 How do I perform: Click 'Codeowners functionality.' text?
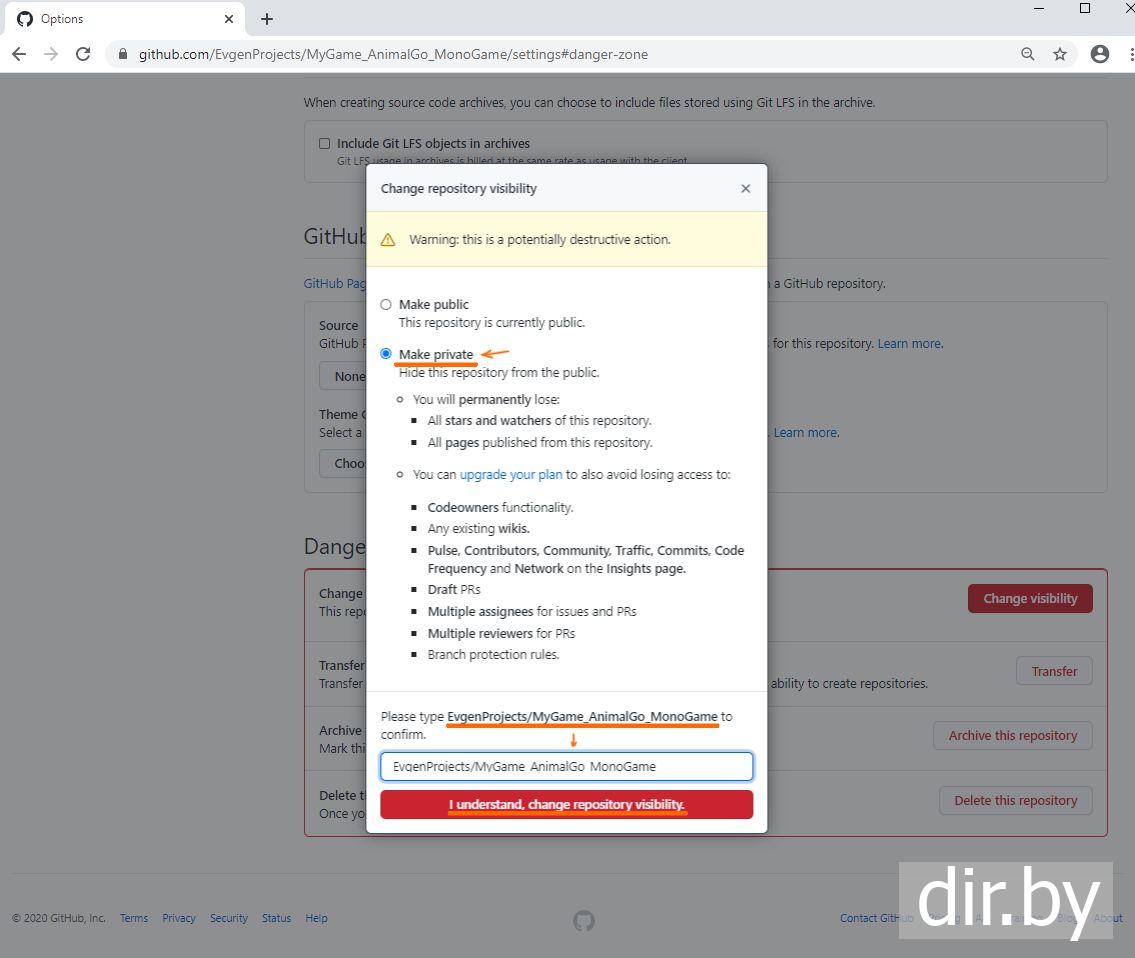pyautogui.click(x=500, y=508)
